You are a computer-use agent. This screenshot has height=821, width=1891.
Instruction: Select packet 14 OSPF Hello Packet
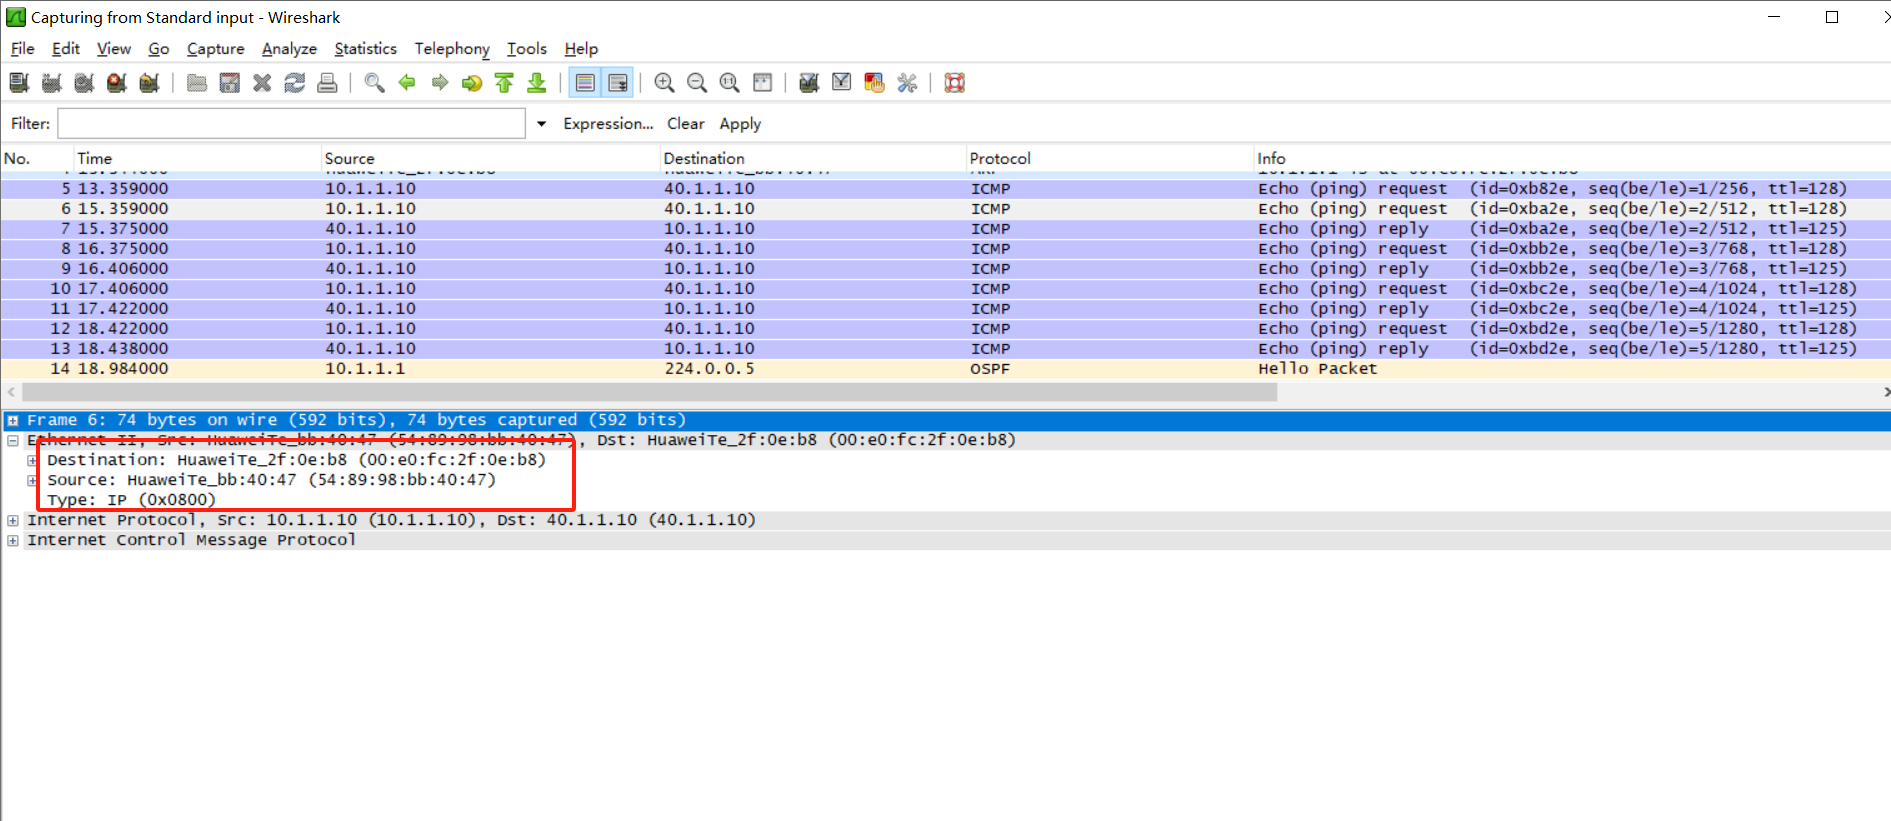[x=945, y=369]
